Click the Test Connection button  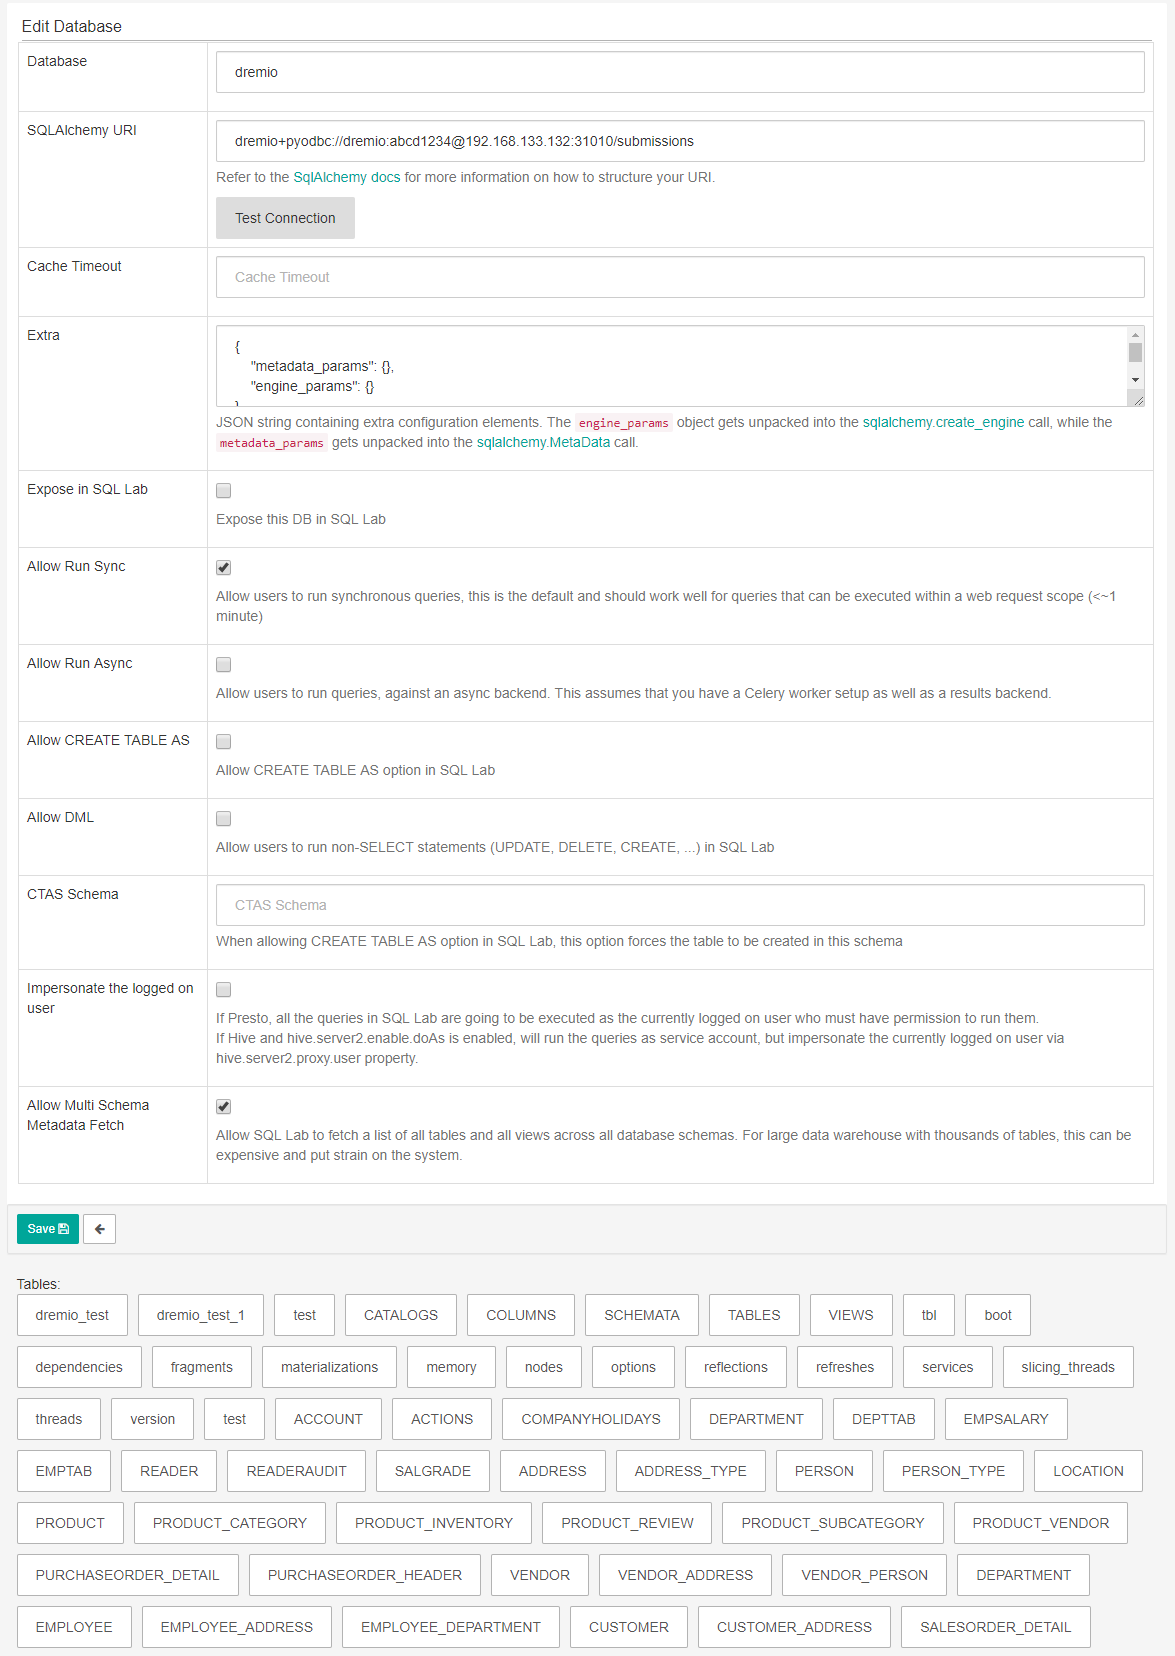tap(285, 218)
